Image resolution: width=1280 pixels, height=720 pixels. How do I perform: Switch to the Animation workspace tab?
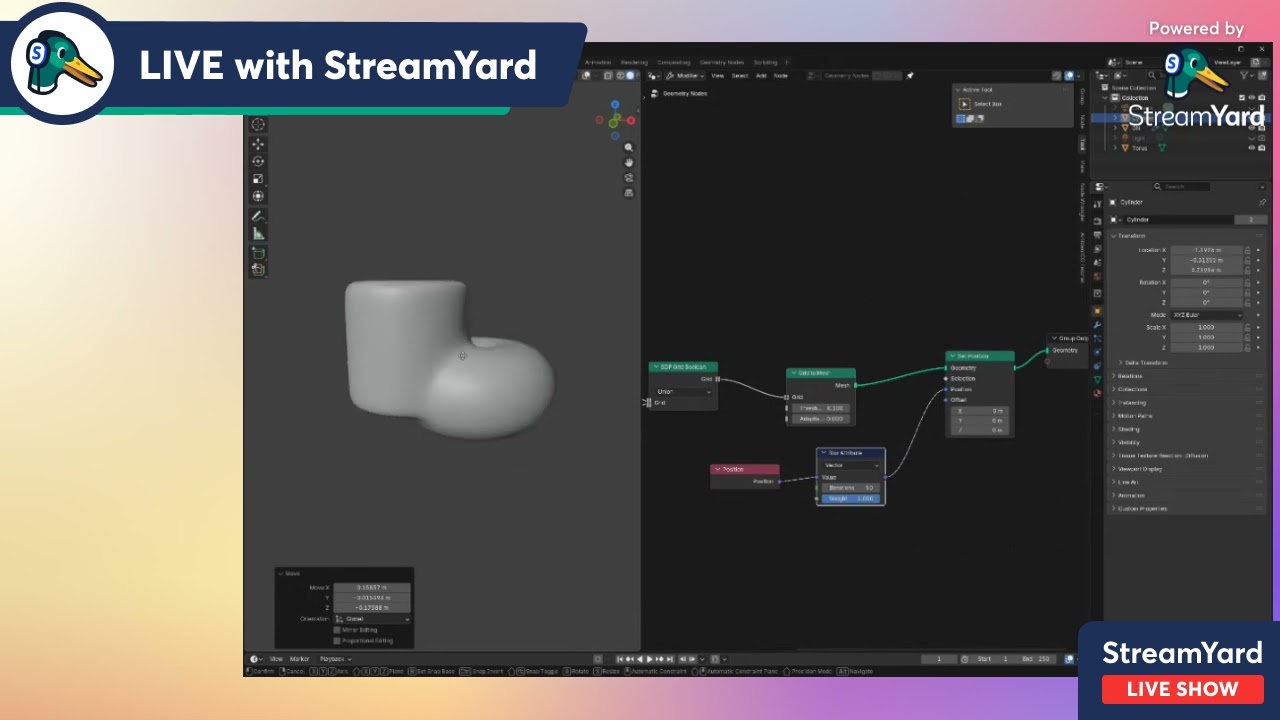click(598, 62)
